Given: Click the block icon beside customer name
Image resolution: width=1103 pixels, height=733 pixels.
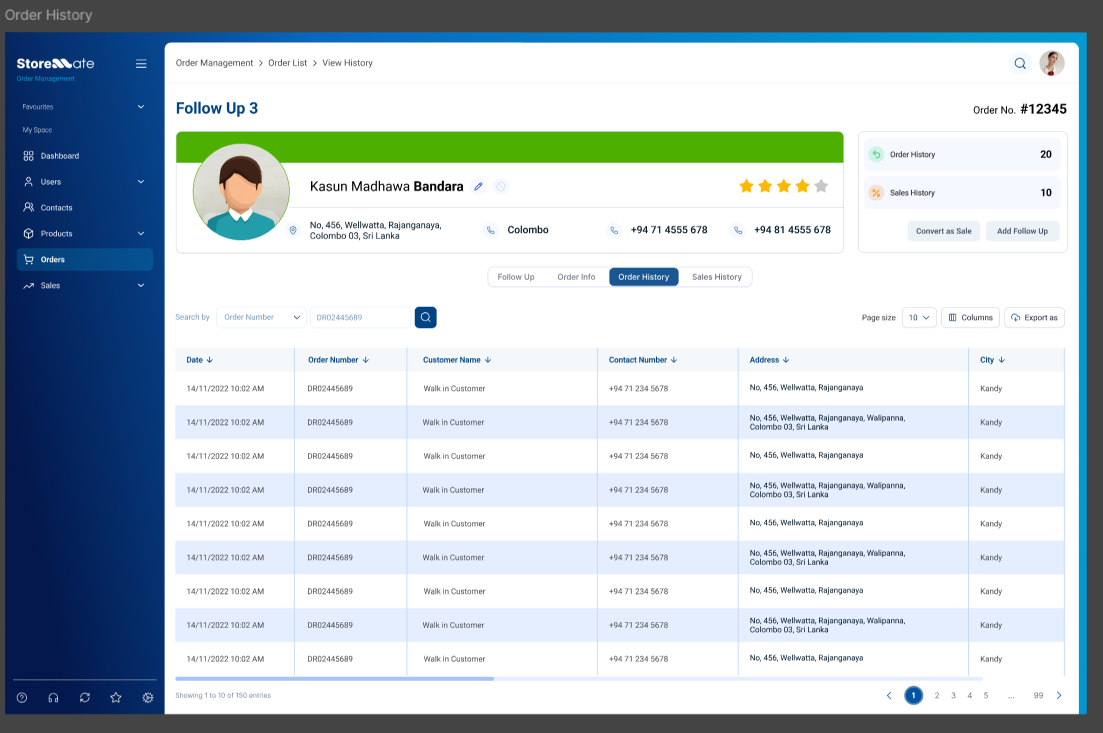Looking at the screenshot, I should click(501, 186).
